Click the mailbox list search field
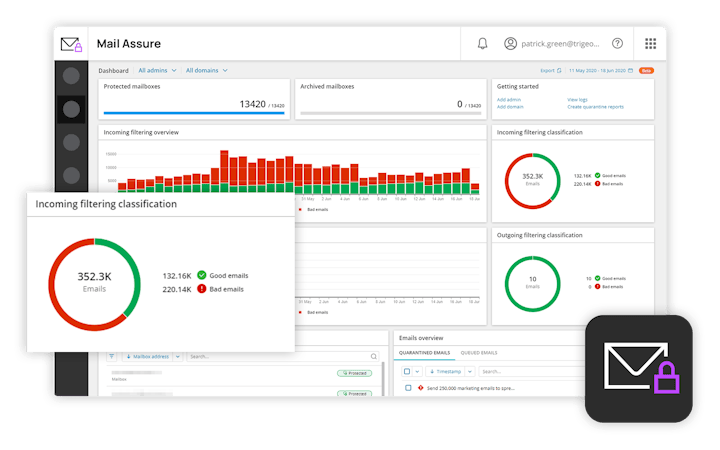Viewport: 720px width, 450px height. (x=283, y=356)
